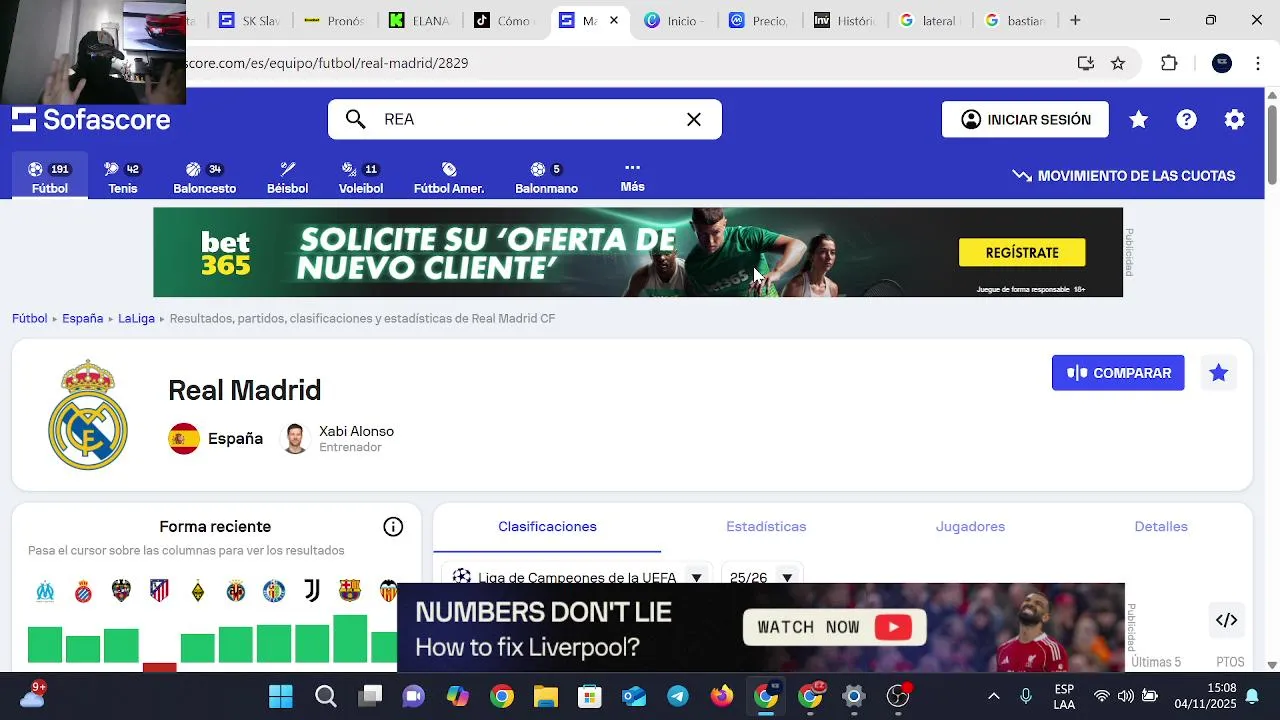This screenshot has height=720, width=1280.
Task: Switch to the Jugadores tab
Action: pos(970,527)
